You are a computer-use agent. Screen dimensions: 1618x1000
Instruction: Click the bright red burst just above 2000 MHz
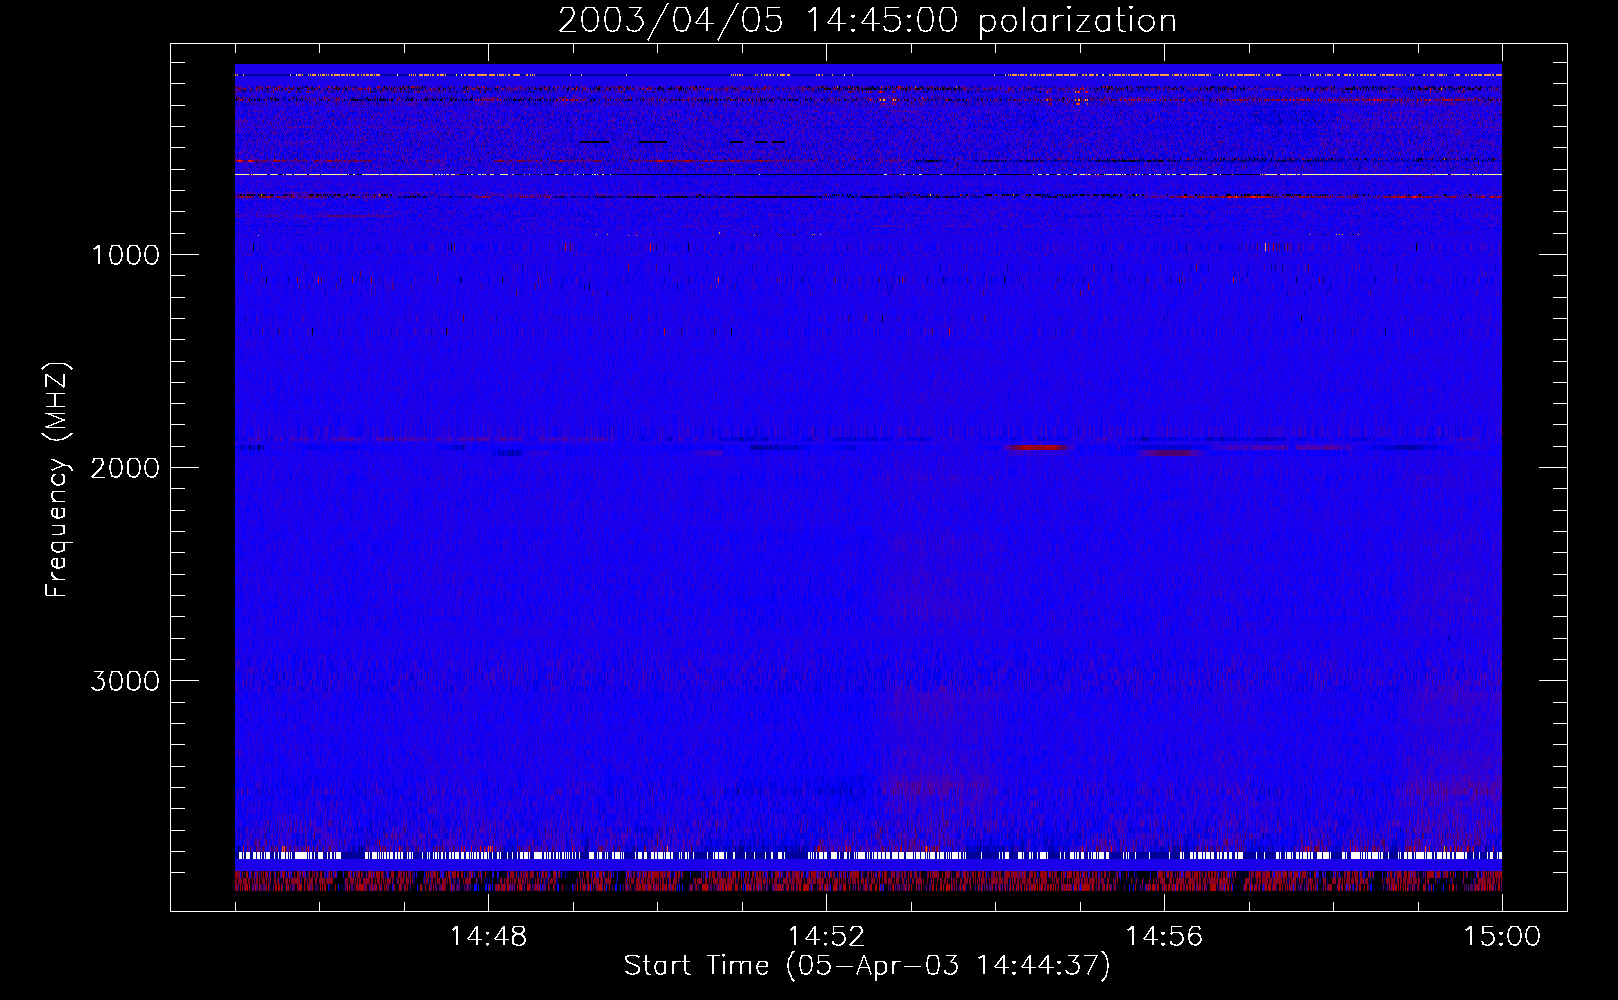1038,447
